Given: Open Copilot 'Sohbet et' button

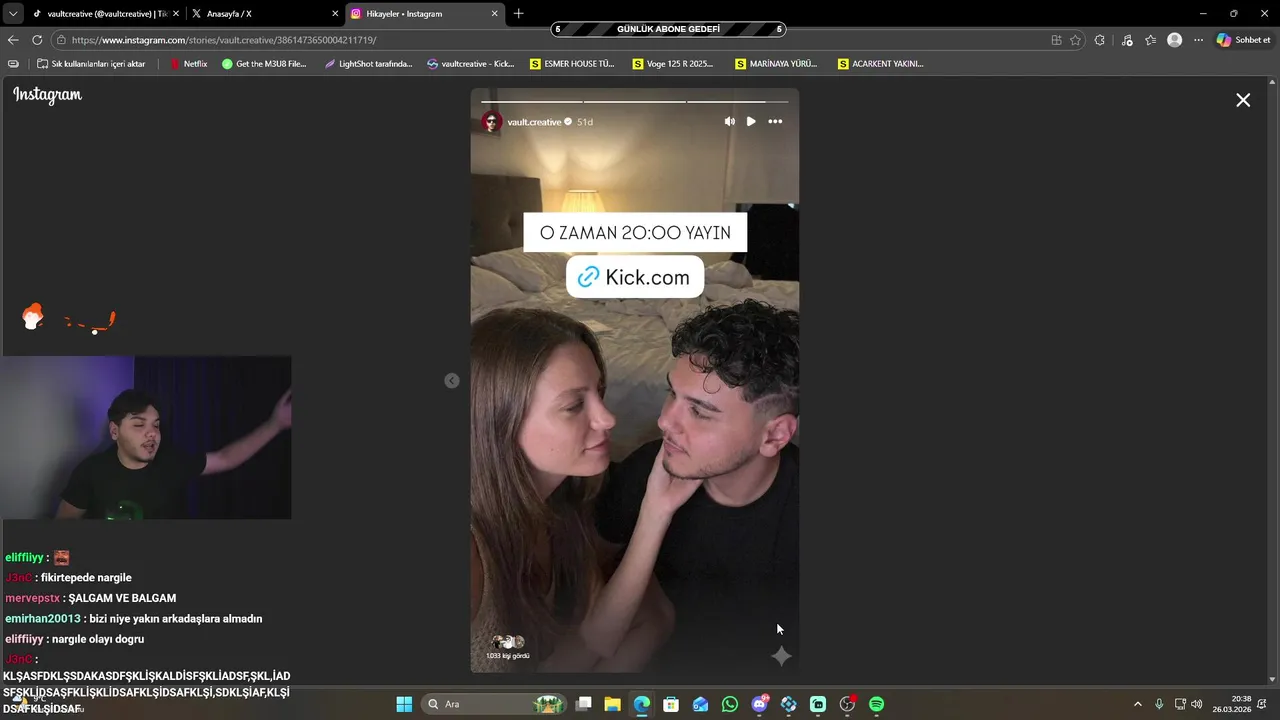Looking at the screenshot, I should click(1243, 40).
